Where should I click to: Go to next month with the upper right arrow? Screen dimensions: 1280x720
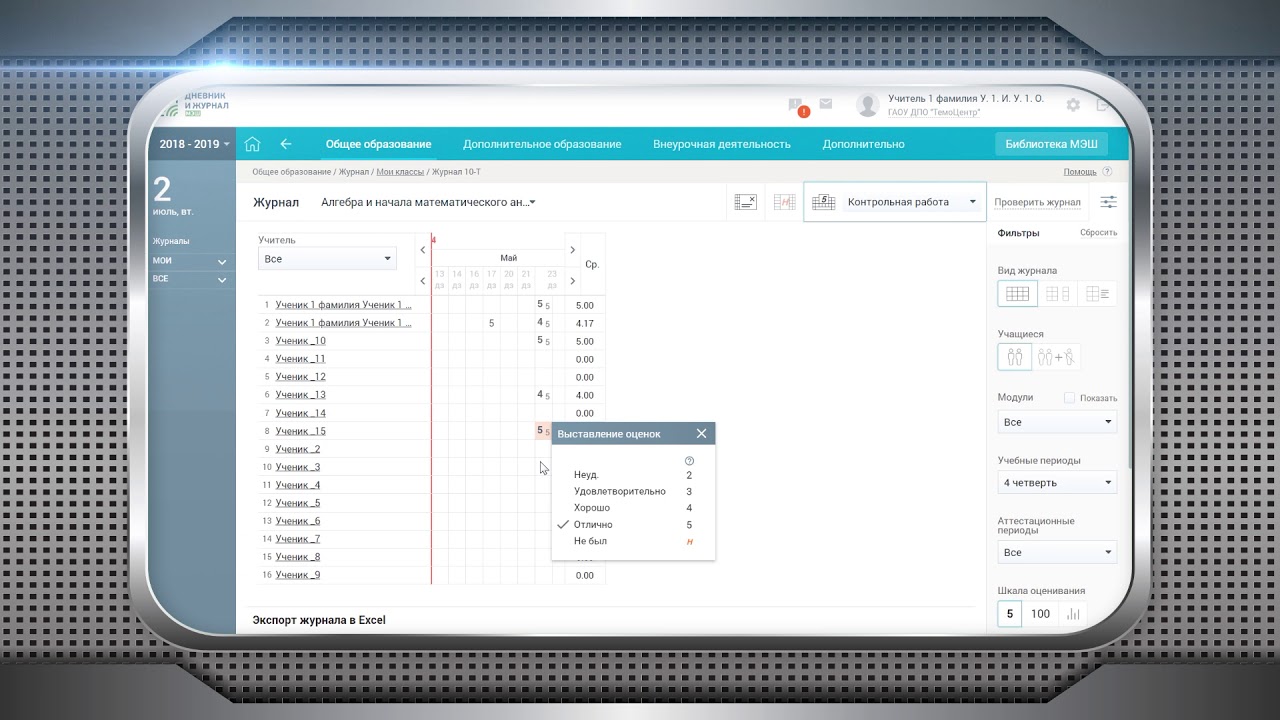(x=572, y=250)
